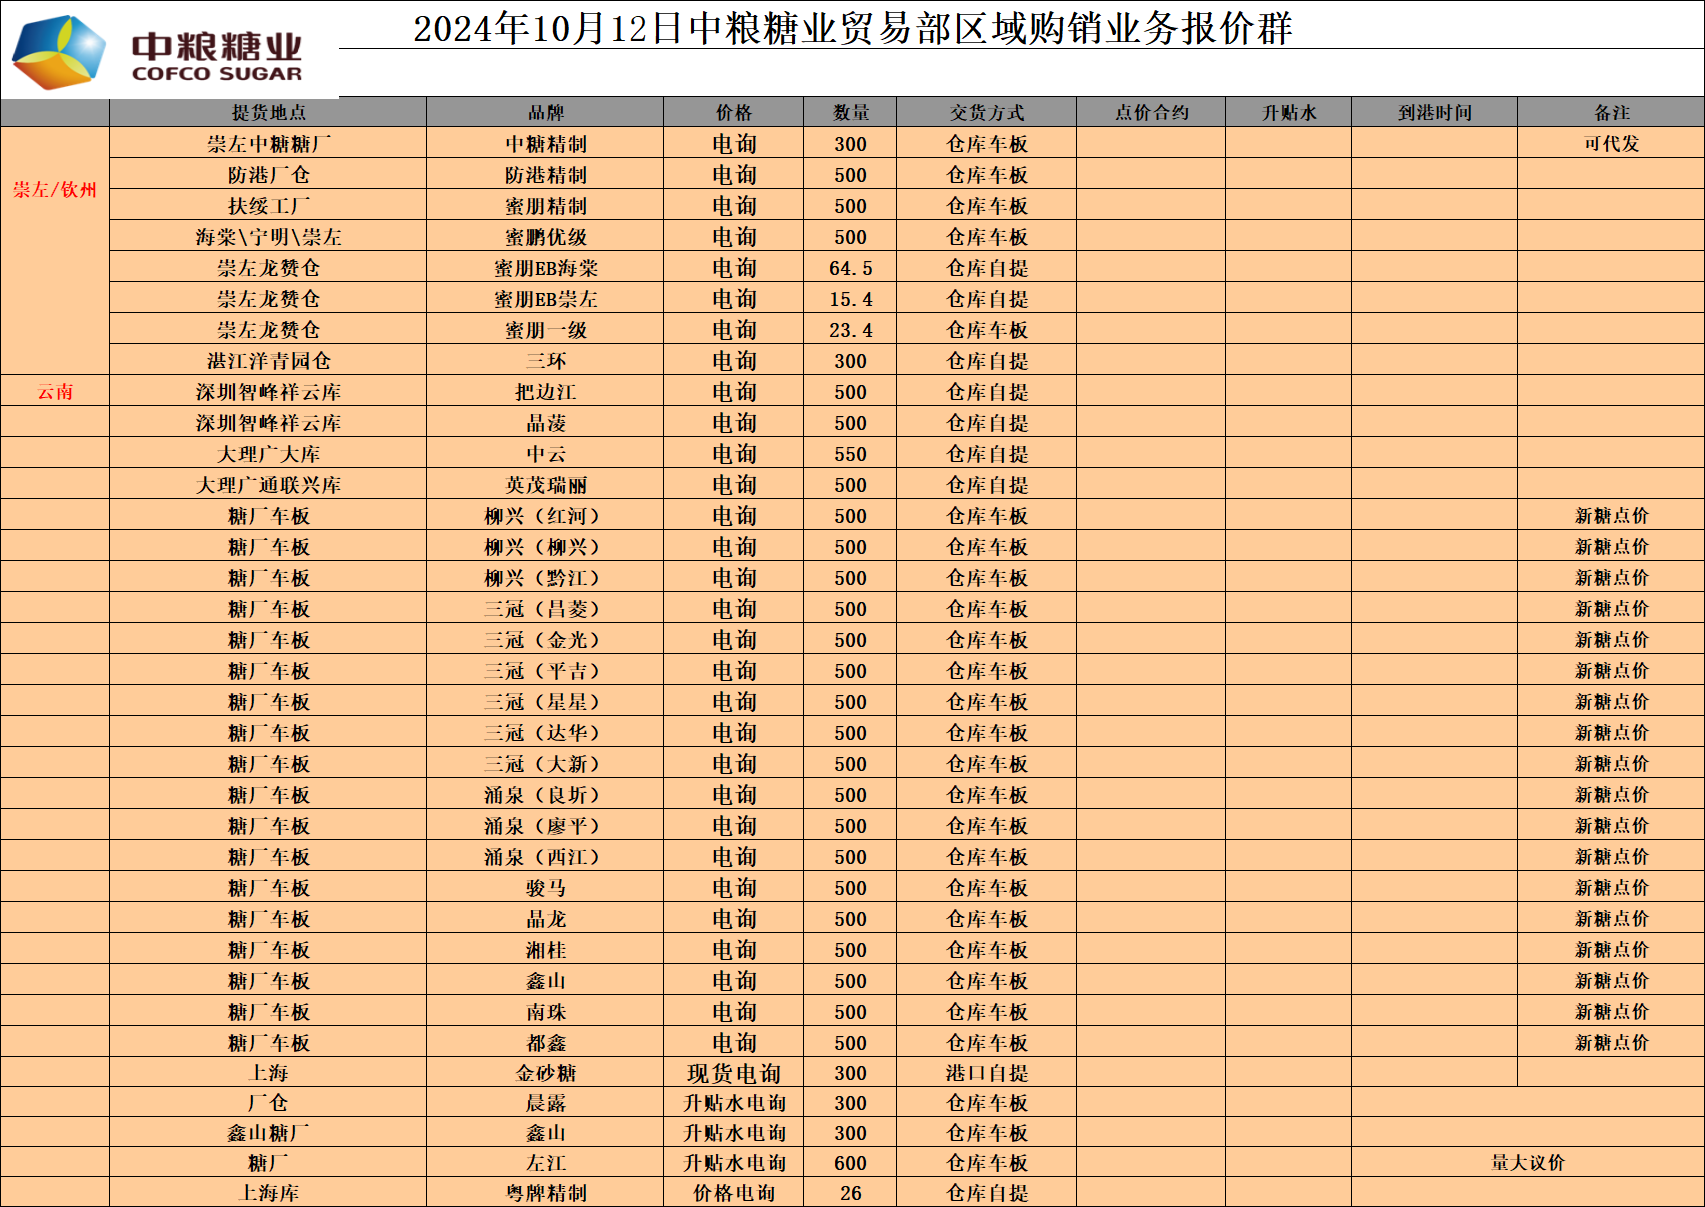The image size is (1705, 1207).
Task: Click the 价格电询 price cell
Action: [x=733, y=1193]
